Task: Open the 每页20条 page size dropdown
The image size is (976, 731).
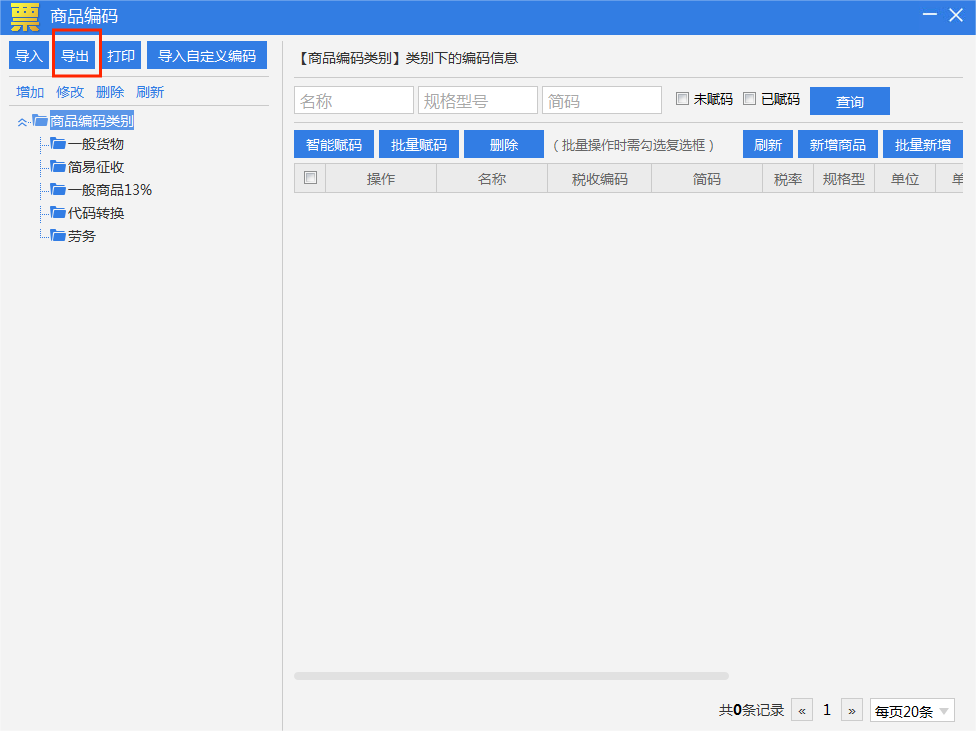Action: [x=912, y=710]
